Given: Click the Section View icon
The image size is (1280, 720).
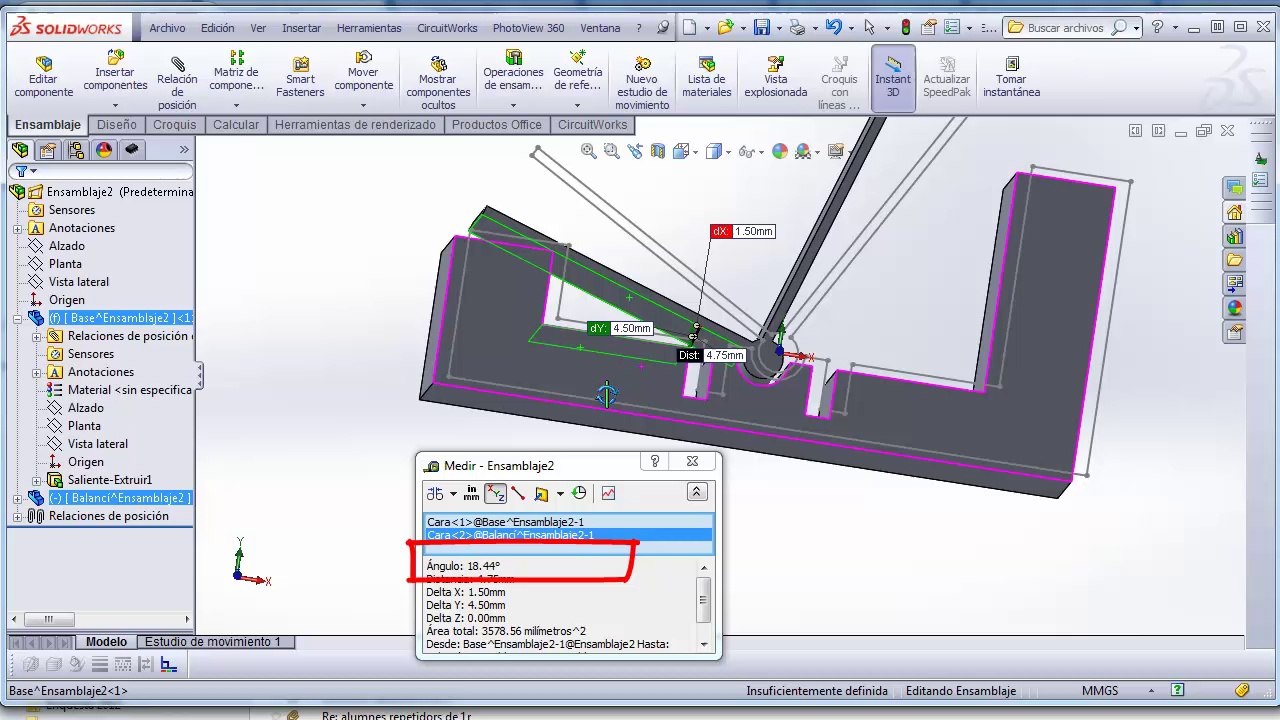Looking at the screenshot, I should 658,151.
